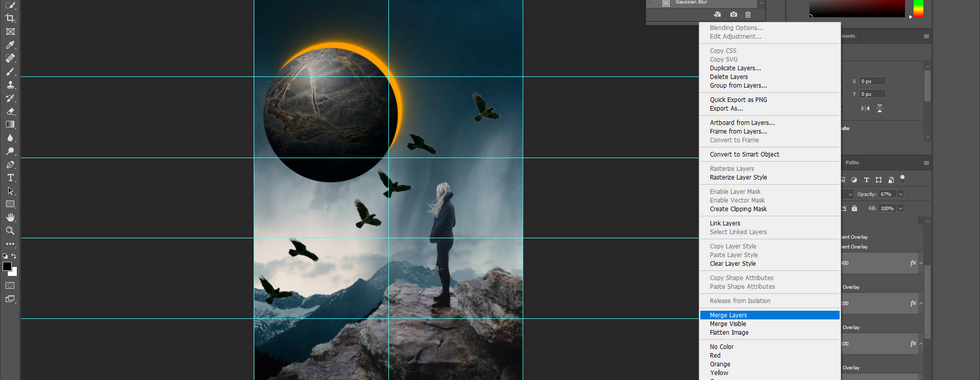Viewport: 980px width, 380px height.
Task: Reset to default foreground/background colors
Action: pos(5,256)
